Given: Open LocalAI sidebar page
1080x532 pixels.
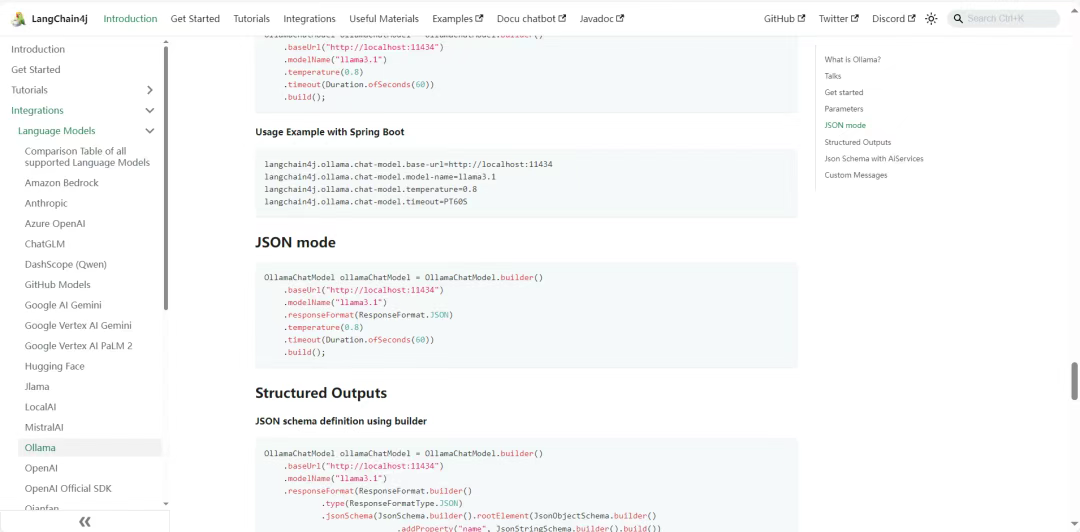Looking at the screenshot, I should point(40,407).
